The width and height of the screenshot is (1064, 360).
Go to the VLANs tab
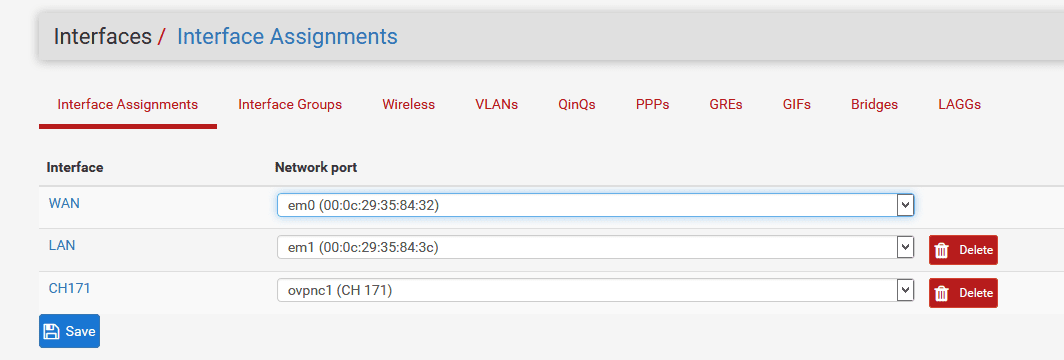point(497,105)
